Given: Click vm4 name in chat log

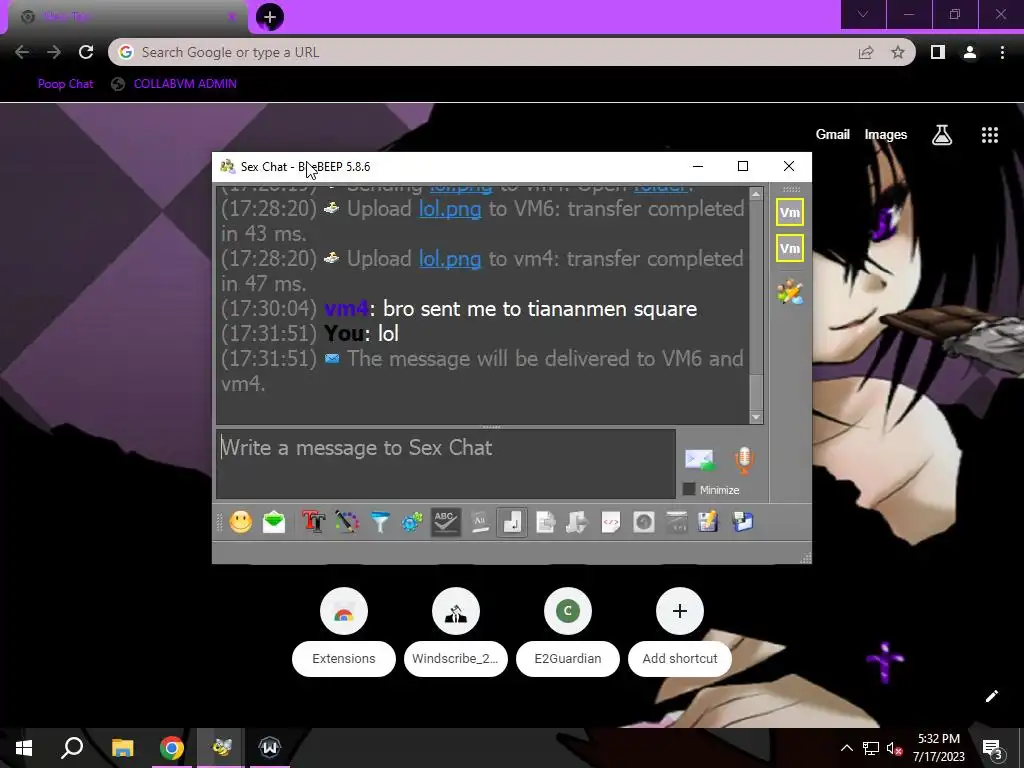Looking at the screenshot, I should click(x=346, y=308).
